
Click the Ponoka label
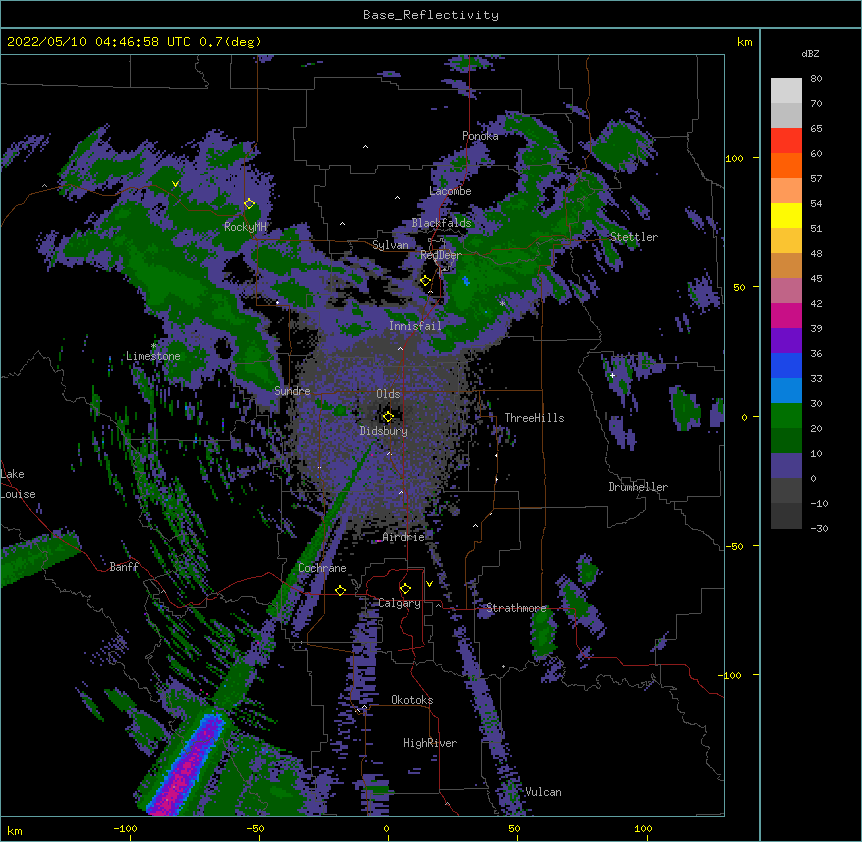[x=480, y=136]
